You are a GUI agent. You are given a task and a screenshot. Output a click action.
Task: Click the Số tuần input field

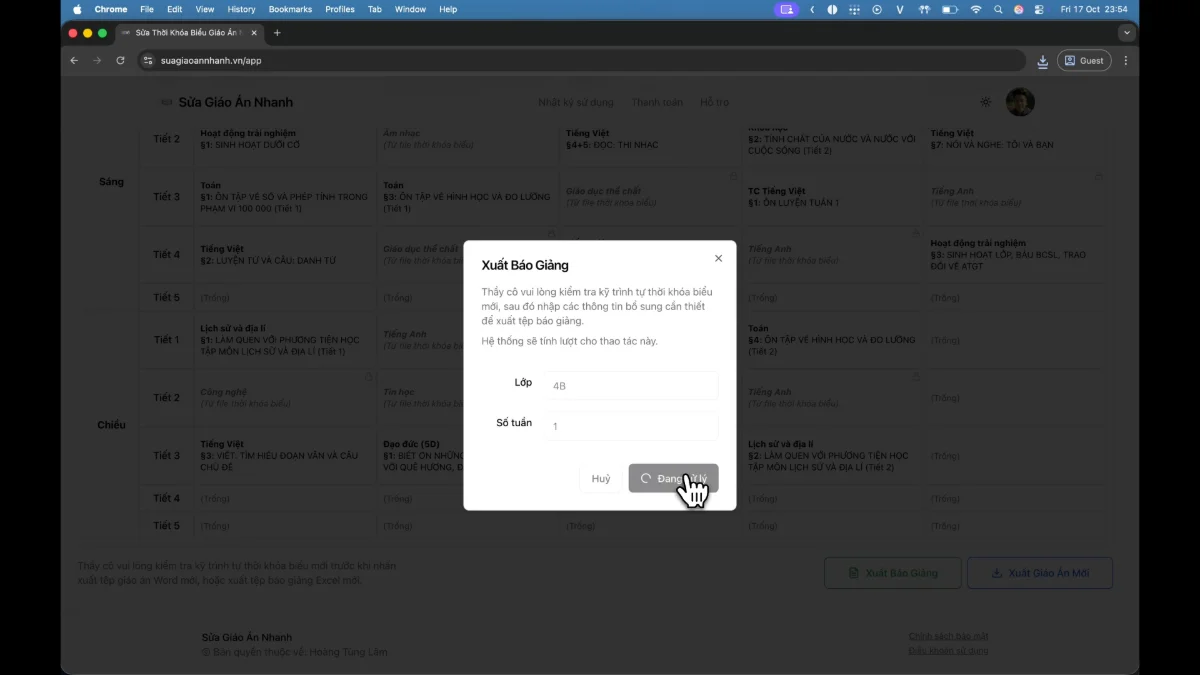click(631, 425)
